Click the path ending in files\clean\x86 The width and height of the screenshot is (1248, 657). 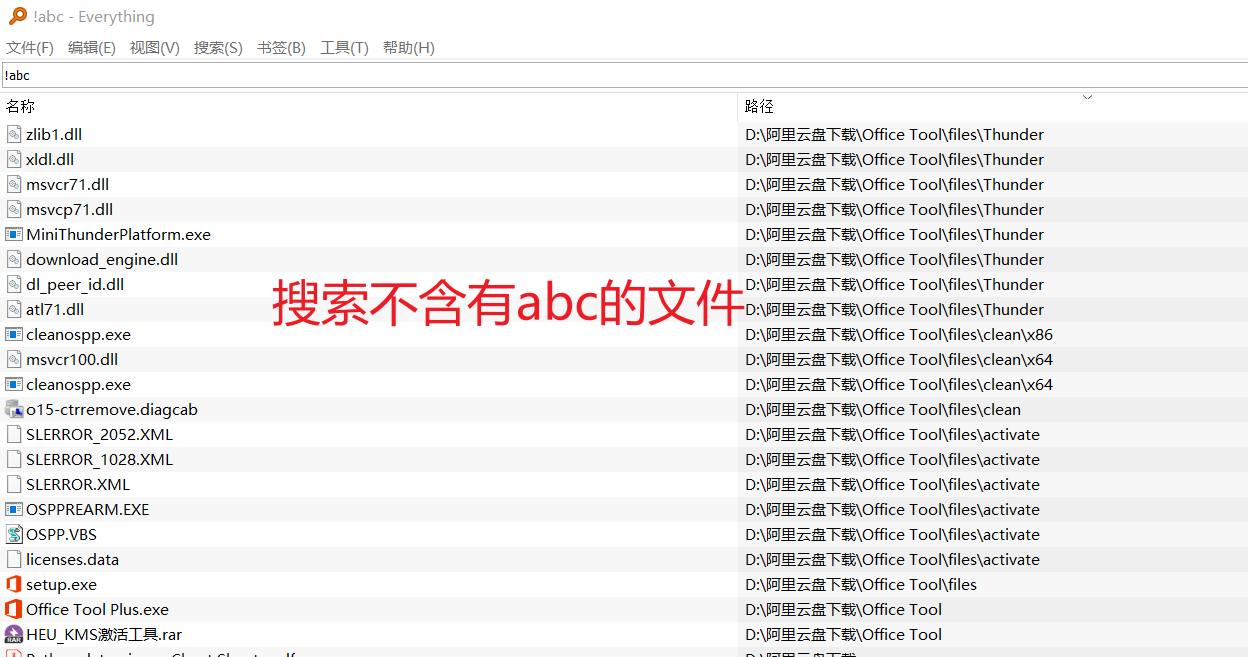point(899,334)
